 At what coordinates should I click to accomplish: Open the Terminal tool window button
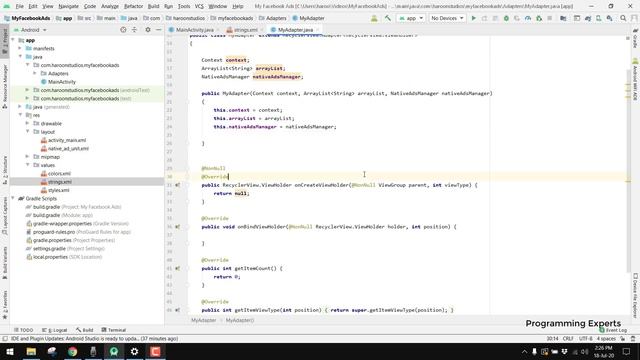[113, 330]
